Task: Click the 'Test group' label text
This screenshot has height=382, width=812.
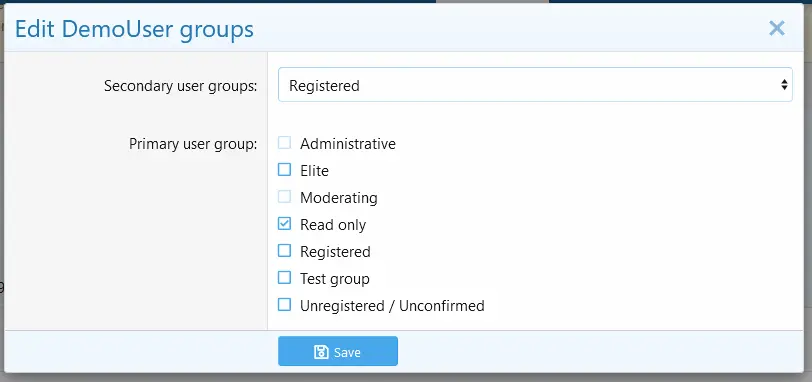Action: [335, 279]
